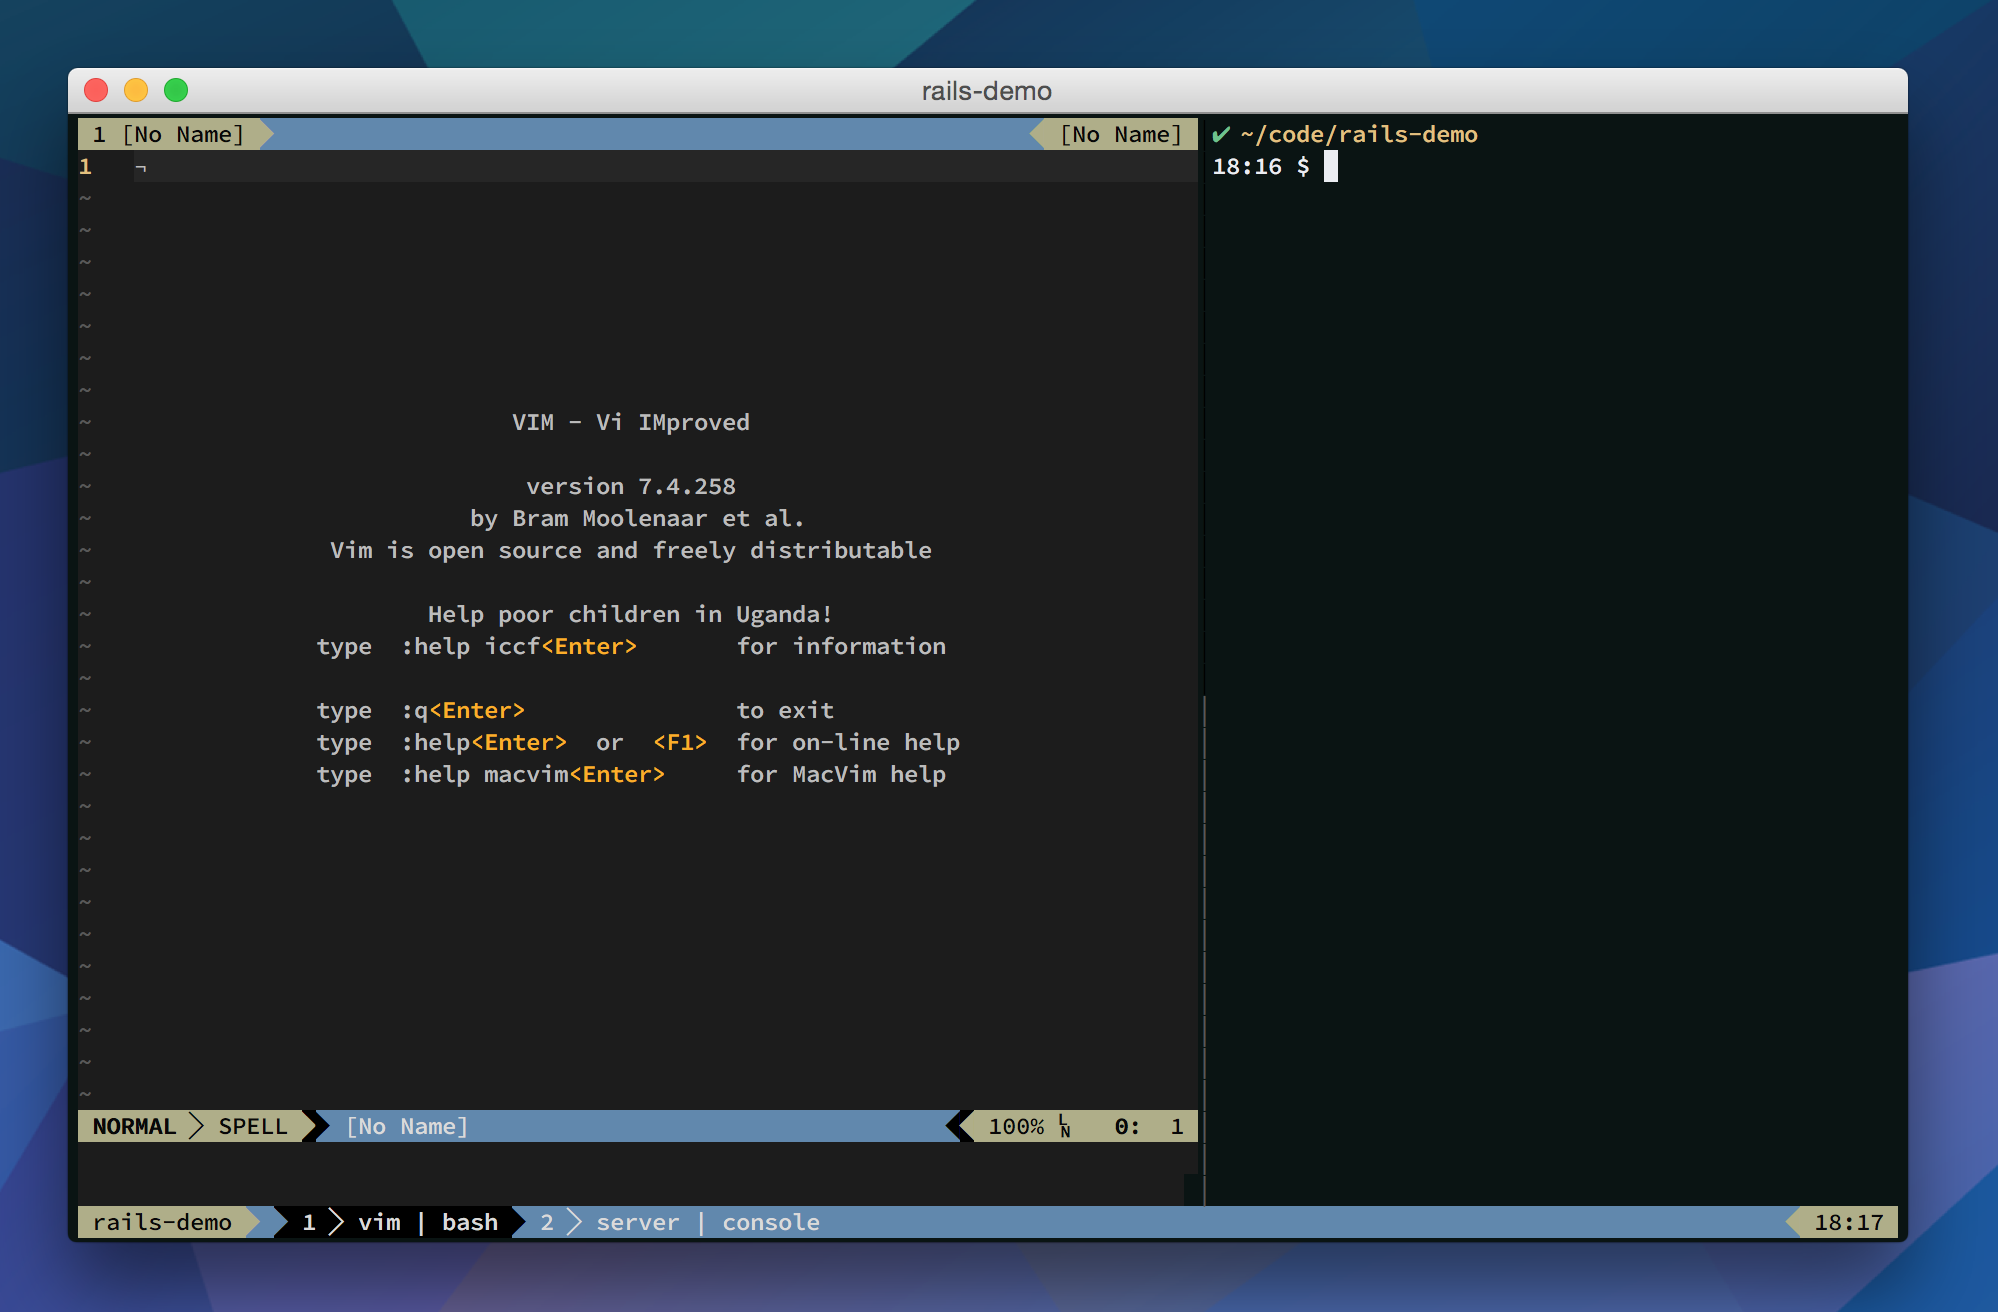The width and height of the screenshot is (1998, 1312).
Task: Click the right '[No Name]' tabline label
Action: [1121, 134]
